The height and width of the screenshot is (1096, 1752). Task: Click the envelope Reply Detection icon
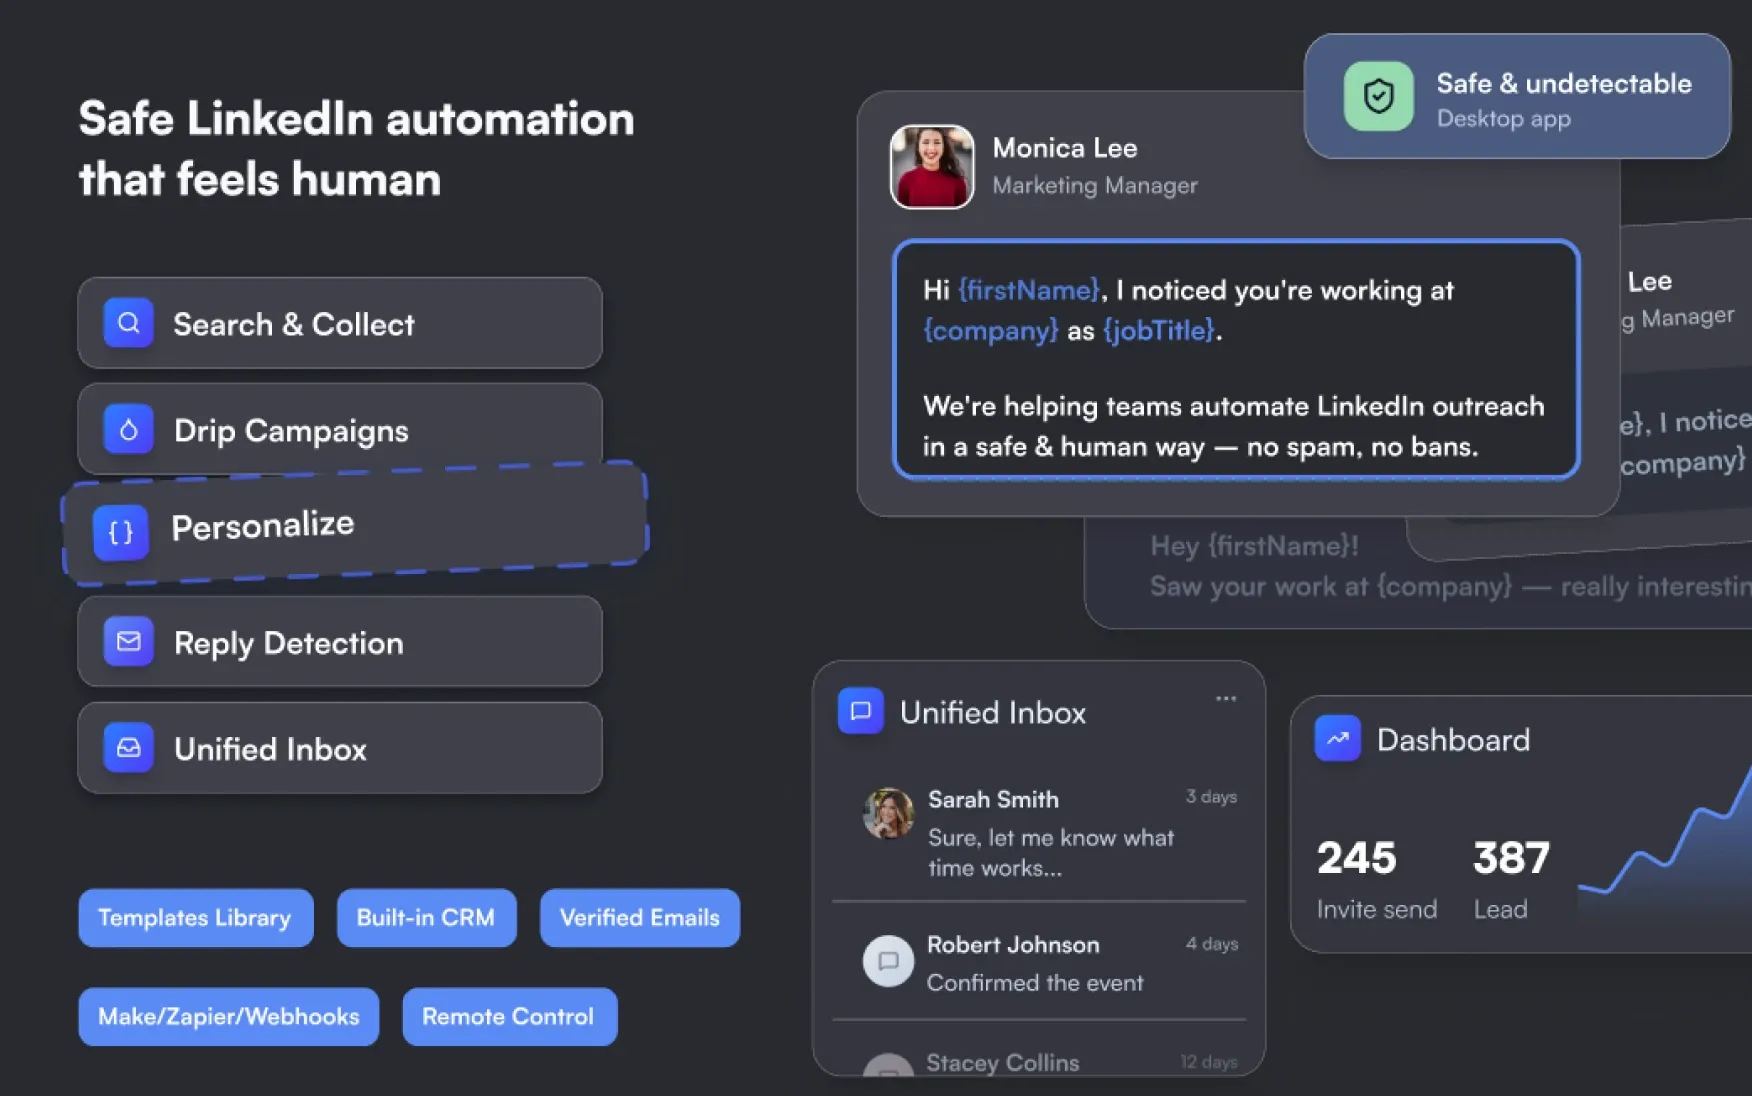click(x=128, y=642)
